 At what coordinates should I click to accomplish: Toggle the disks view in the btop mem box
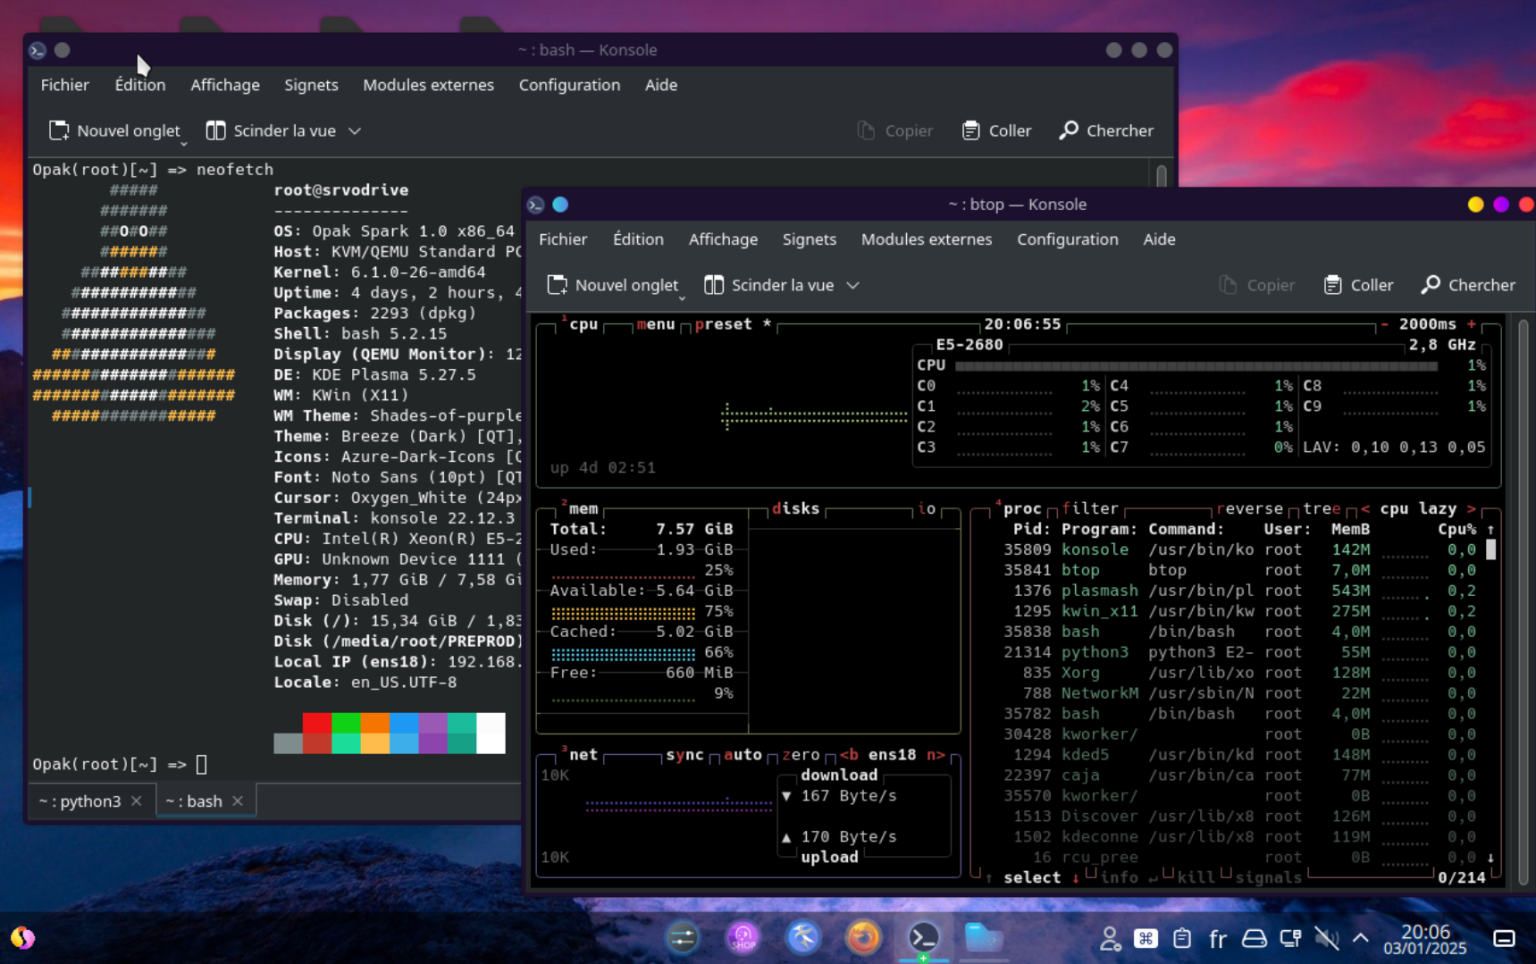pos(795,508)
